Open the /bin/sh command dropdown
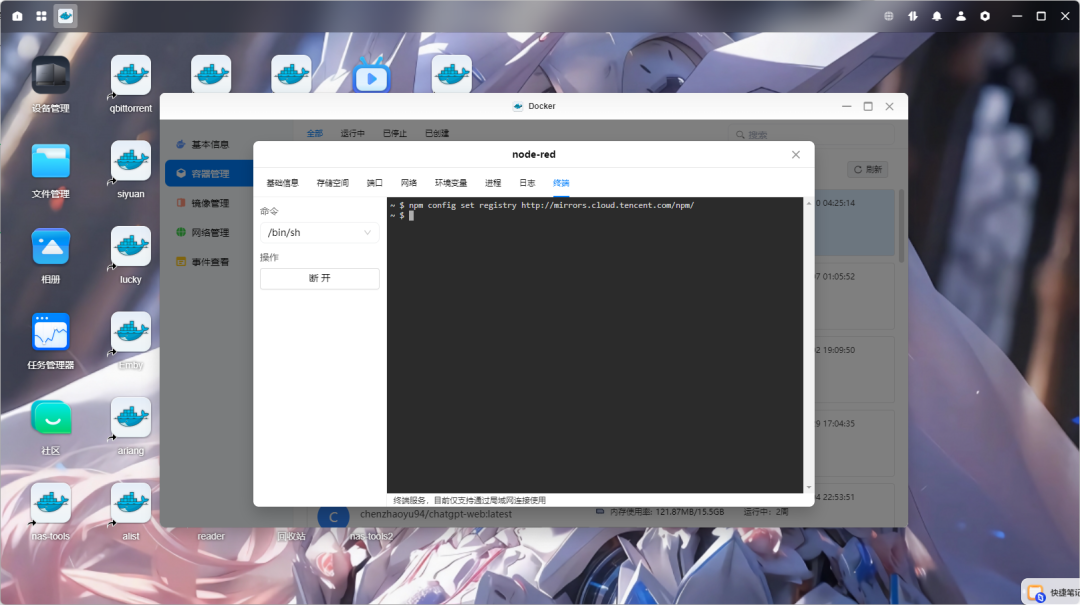The width and height of the screenshot is (1080, 605). (319, 231)
